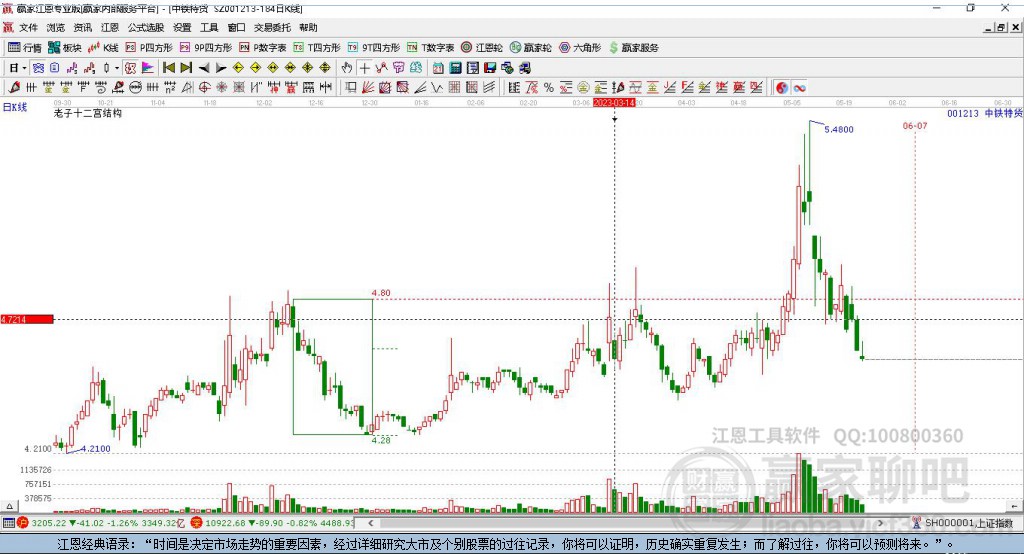Click the 4.80 box top label
Screen dimensions: 1024x554
coord(381,293)
